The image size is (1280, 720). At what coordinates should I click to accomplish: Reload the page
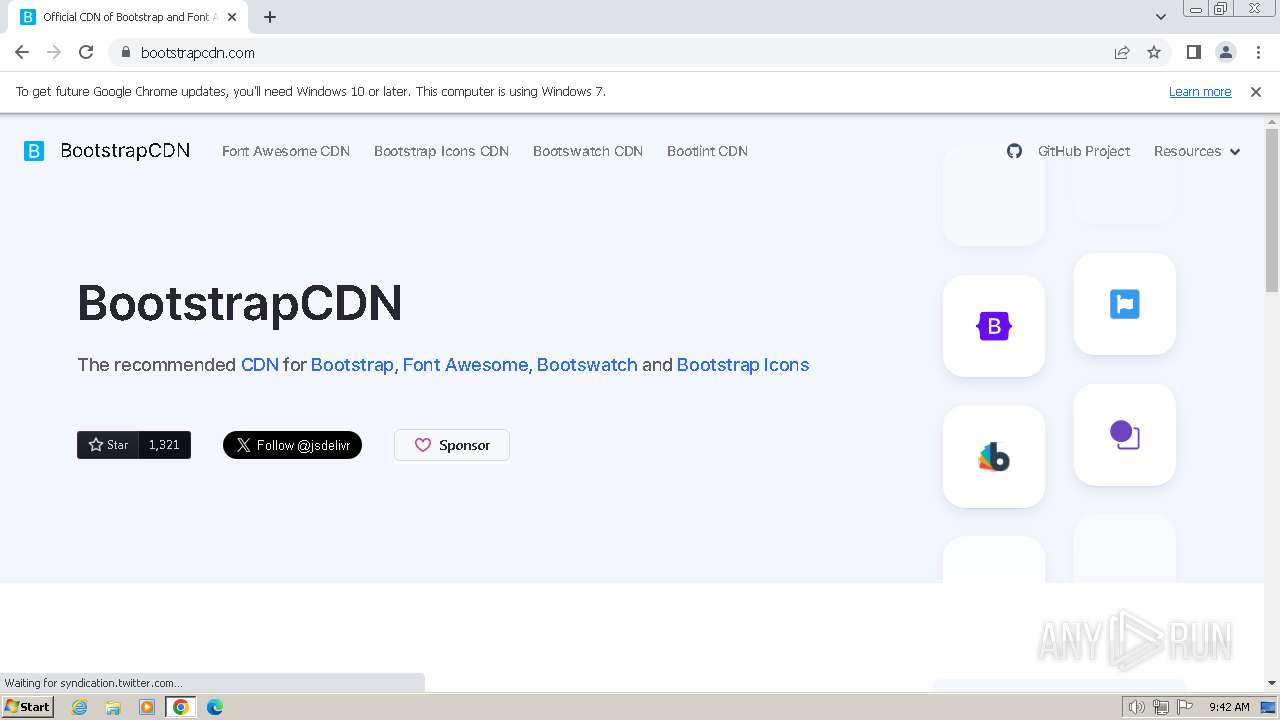point(86,52)
